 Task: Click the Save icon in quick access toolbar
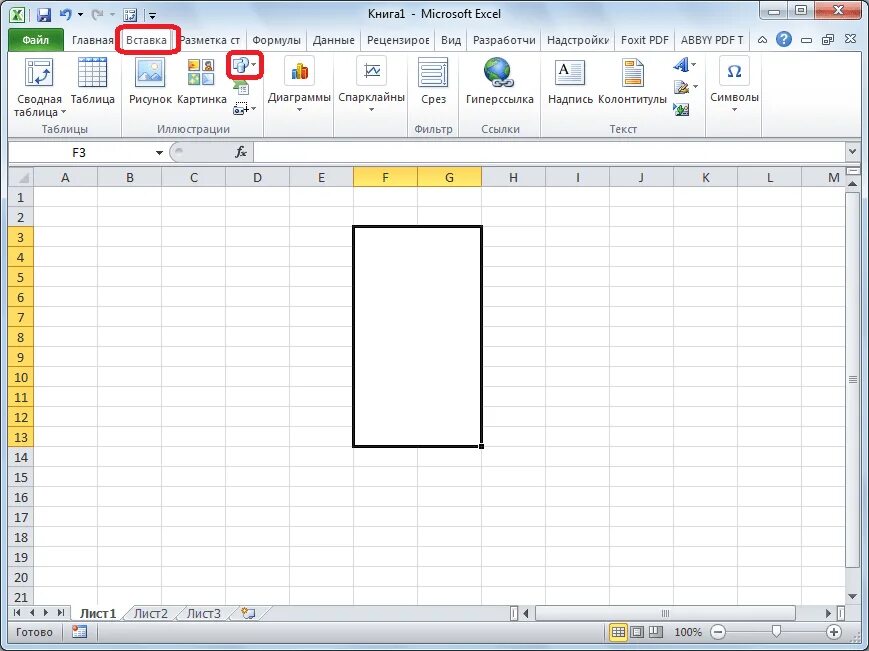(x=44, y=14)
